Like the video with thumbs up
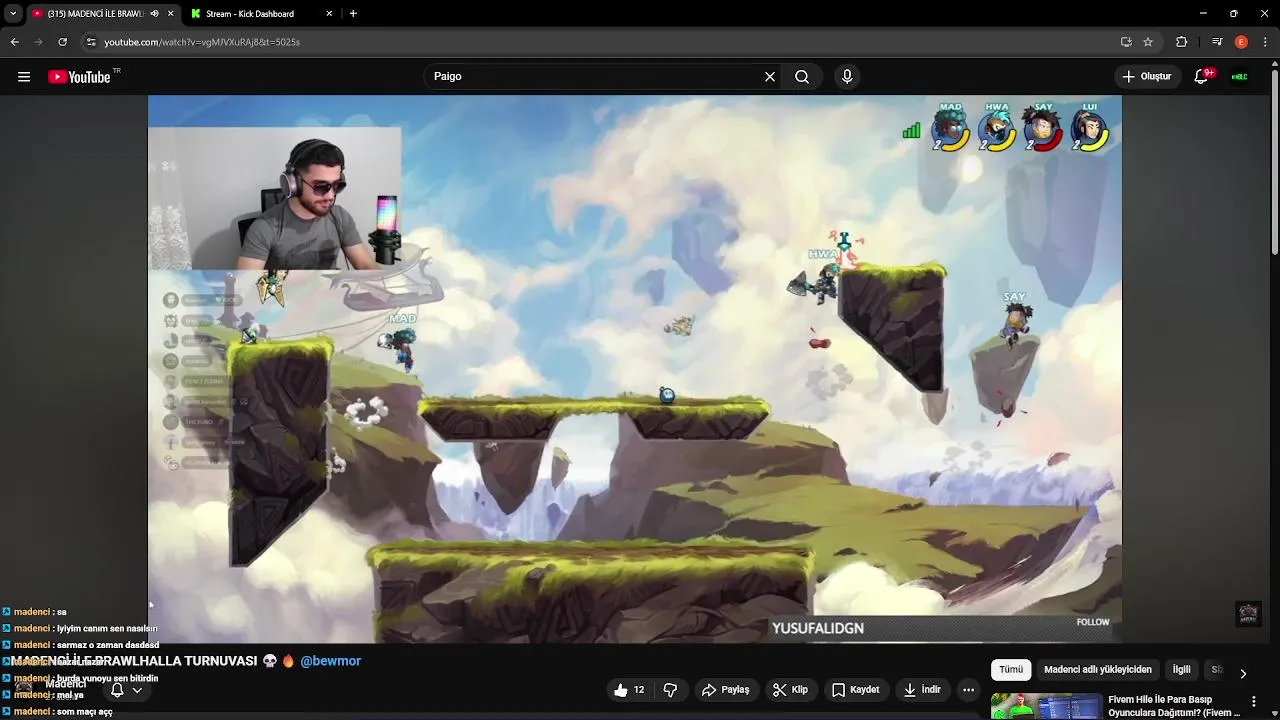This screenshot has width=1280, height=720. [629, 690]
